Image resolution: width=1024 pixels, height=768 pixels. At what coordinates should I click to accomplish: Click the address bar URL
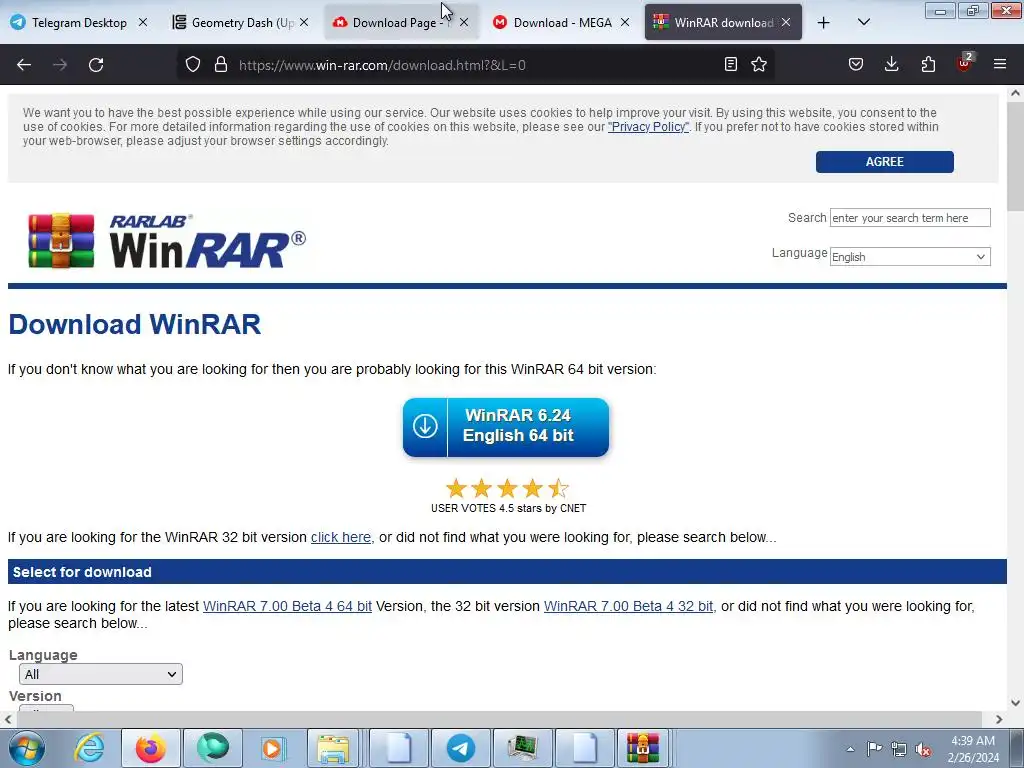pyautogui.click(x=382, y=65)
